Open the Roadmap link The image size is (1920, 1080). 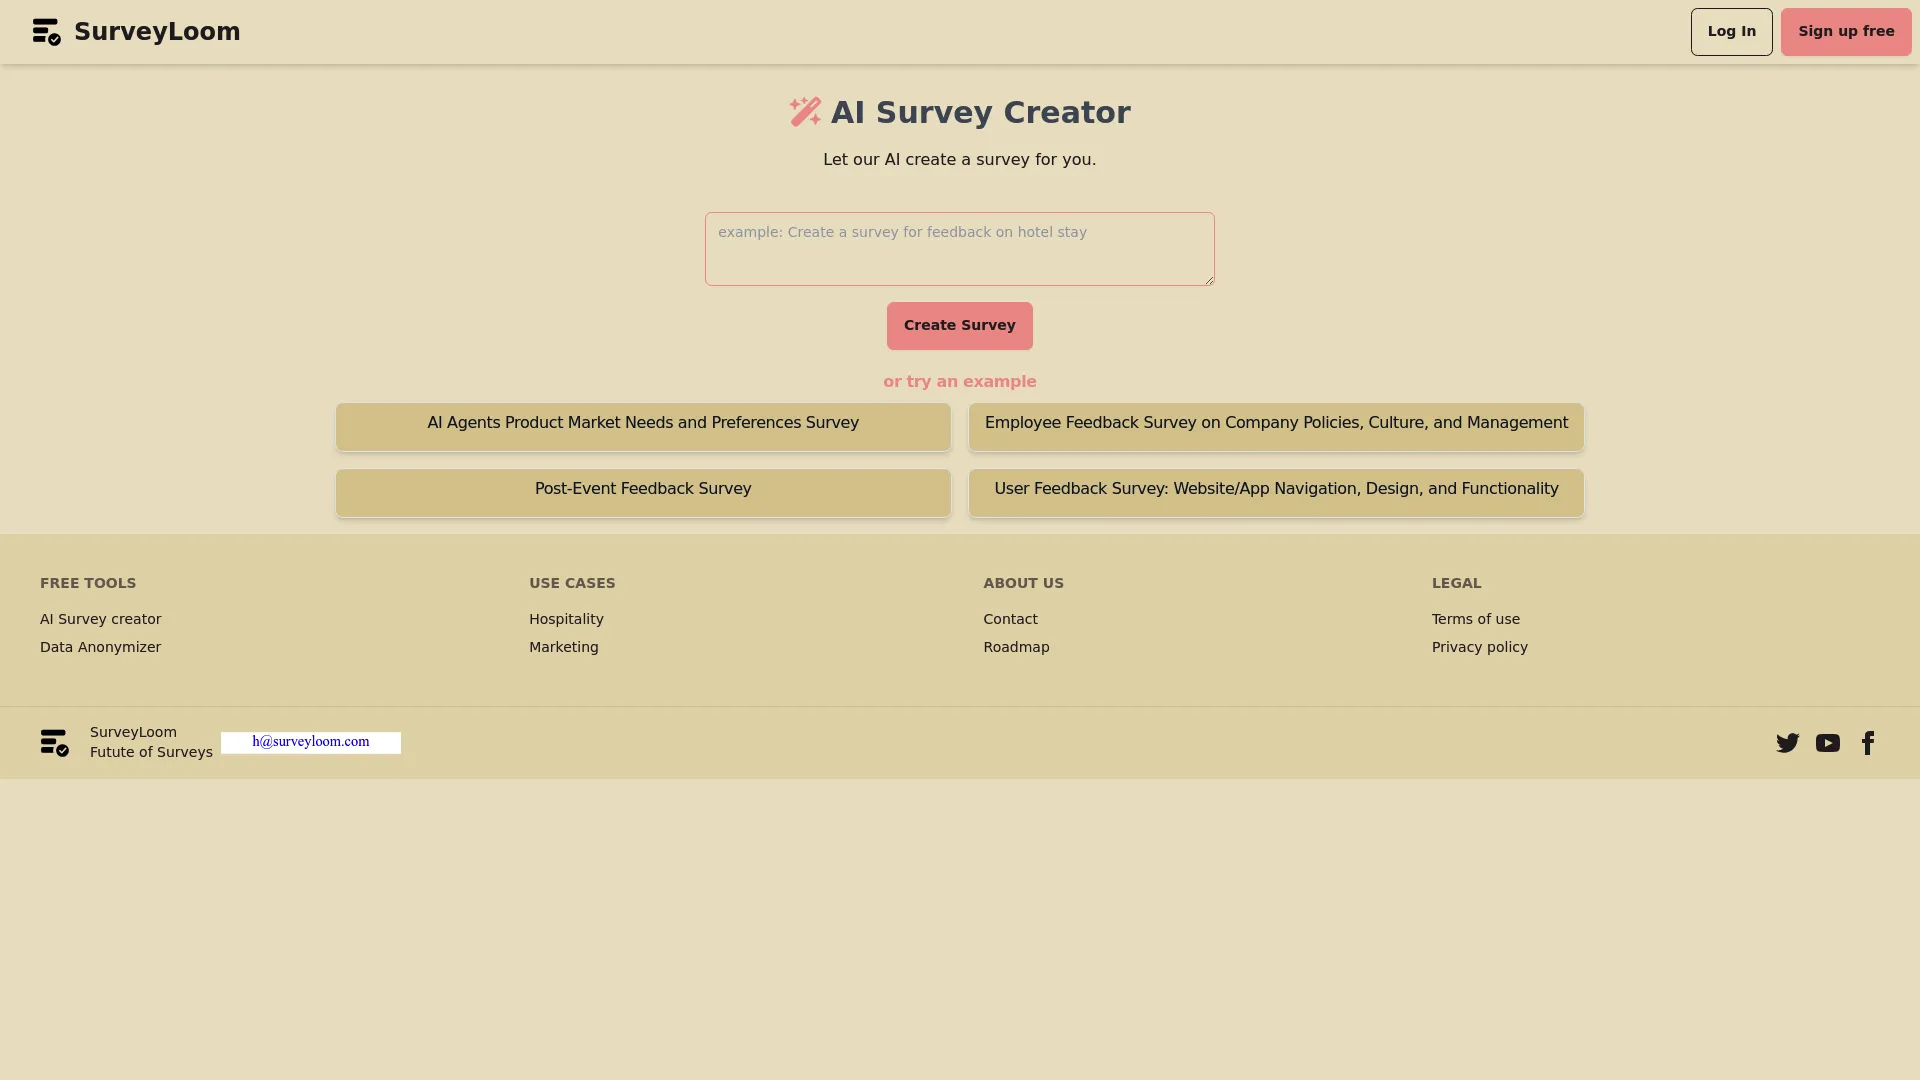pos(1016,647)
